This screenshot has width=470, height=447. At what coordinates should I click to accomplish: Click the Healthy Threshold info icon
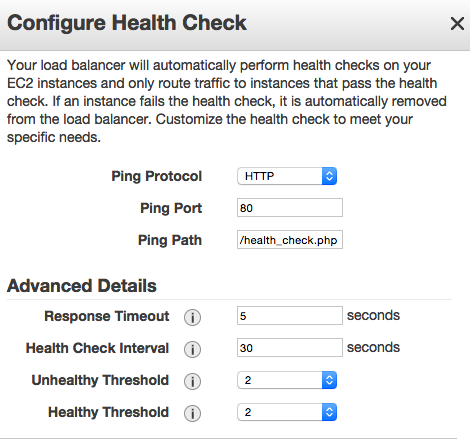192,413
